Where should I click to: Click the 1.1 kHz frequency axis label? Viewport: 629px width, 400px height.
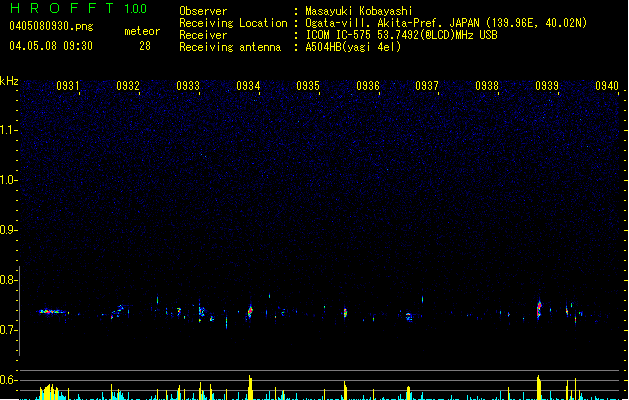click(7, 130)
